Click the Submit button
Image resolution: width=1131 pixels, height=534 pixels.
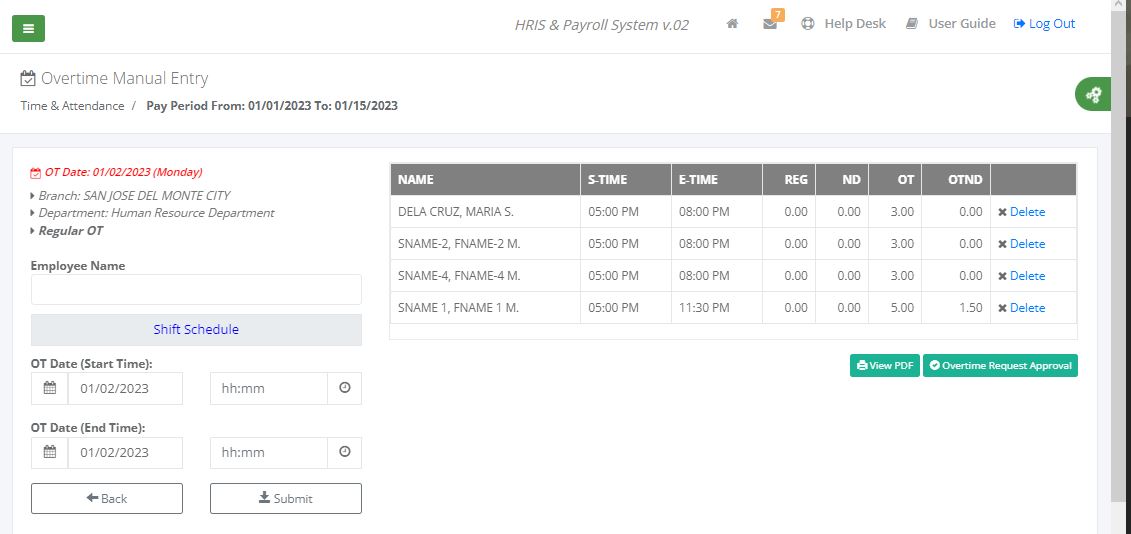286,499
